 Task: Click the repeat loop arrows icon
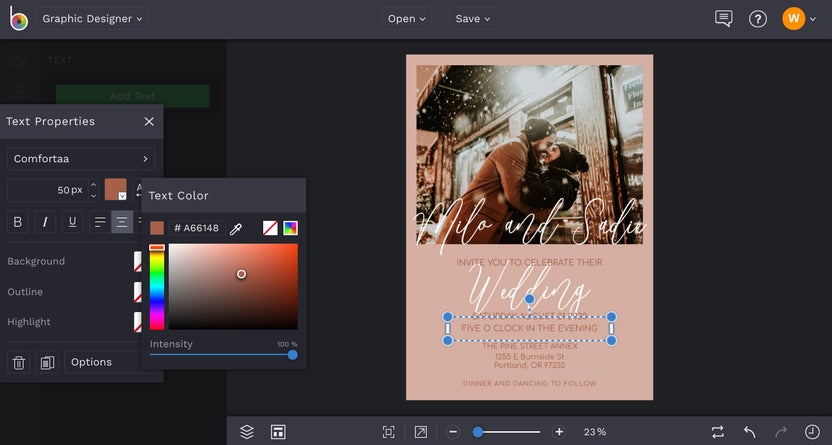click(x=717, y=432)
